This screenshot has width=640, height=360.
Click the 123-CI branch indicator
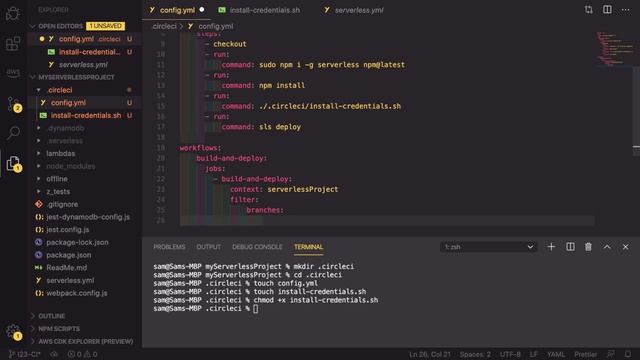24,354
